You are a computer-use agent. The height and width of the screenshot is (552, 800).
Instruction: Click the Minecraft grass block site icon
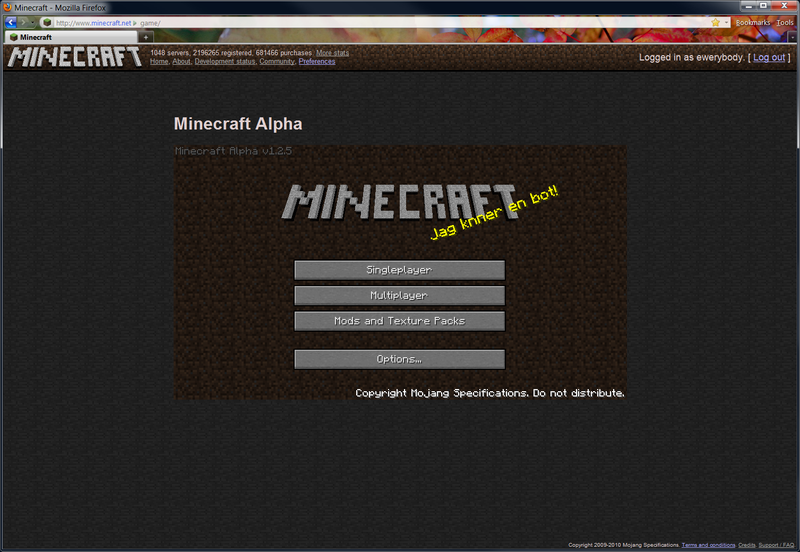(x=47, y=22)
